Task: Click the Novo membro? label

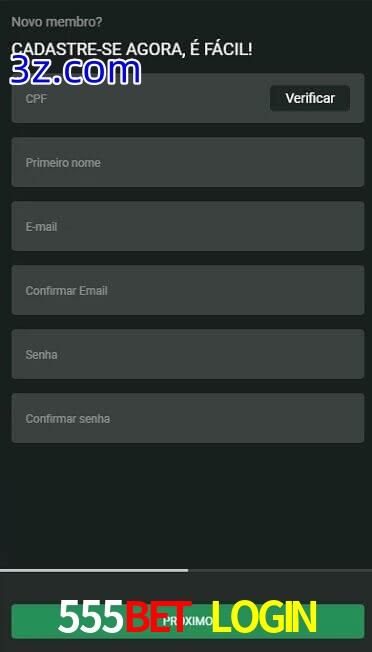Action: pyautogui.click(x=57, y=22)
